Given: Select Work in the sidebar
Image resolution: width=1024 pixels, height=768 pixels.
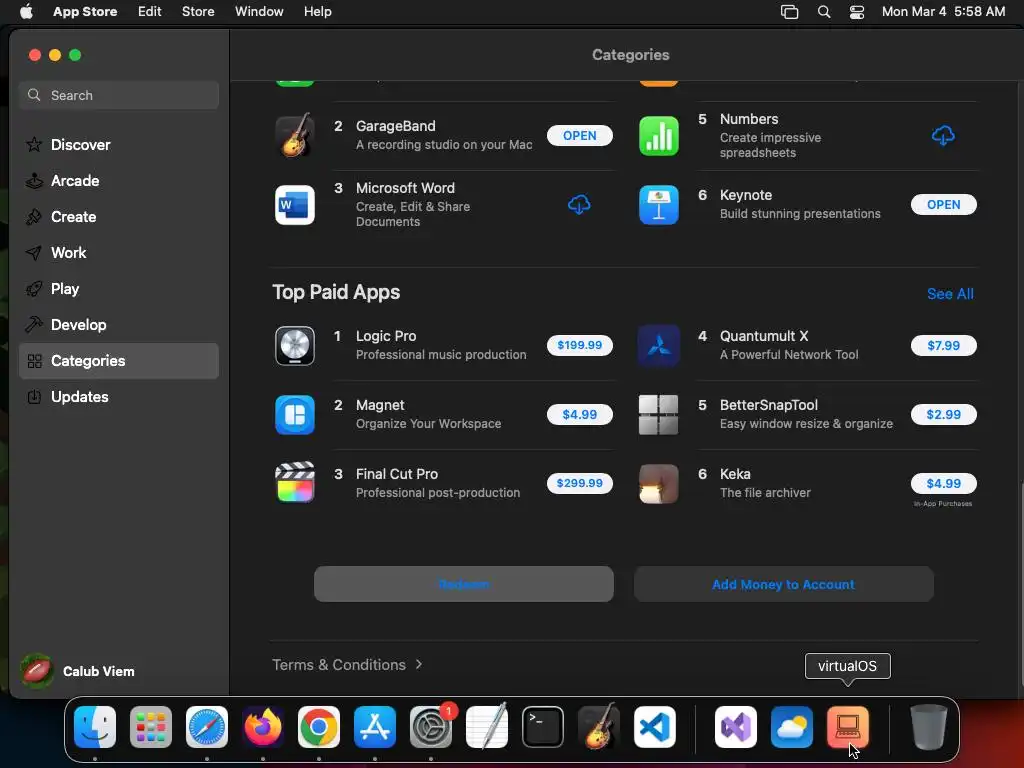Looking at the screenshot, I should (x=119, y=253).
